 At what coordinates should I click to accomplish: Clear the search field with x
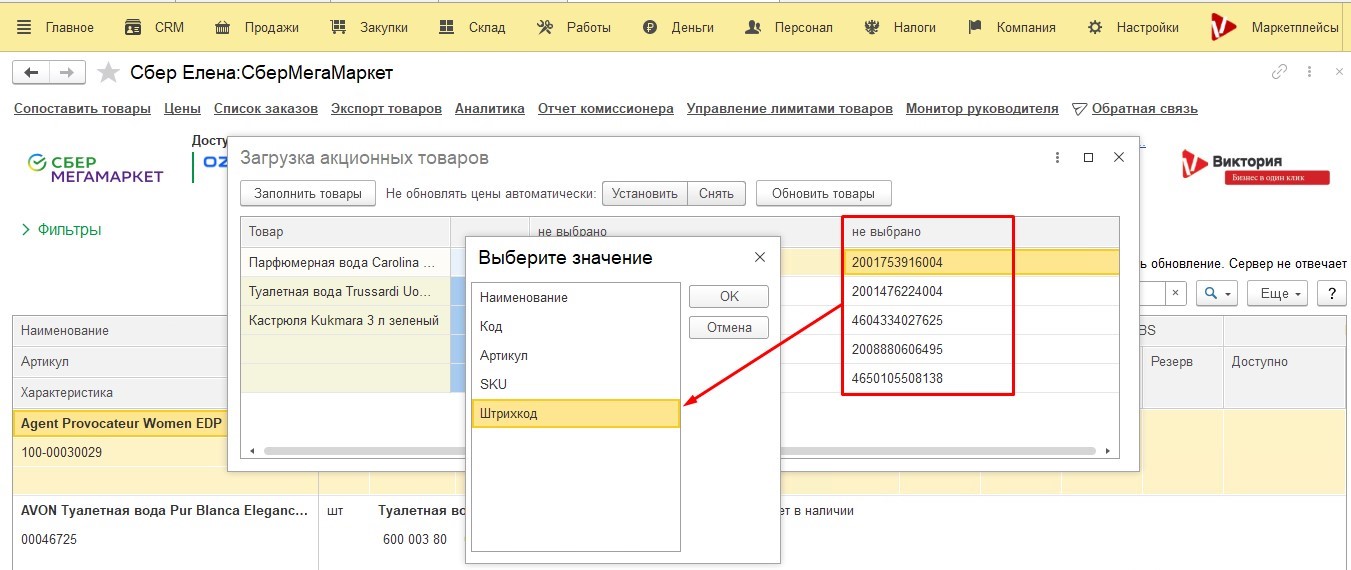pyautogui.click(x=1176, y=293)
